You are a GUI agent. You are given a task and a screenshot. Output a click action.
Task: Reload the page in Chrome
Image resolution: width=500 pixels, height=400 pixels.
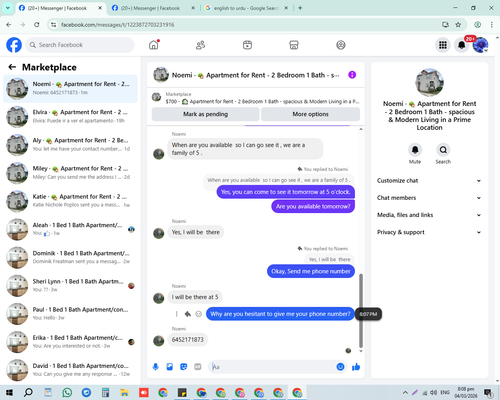(x=37, y=25)
